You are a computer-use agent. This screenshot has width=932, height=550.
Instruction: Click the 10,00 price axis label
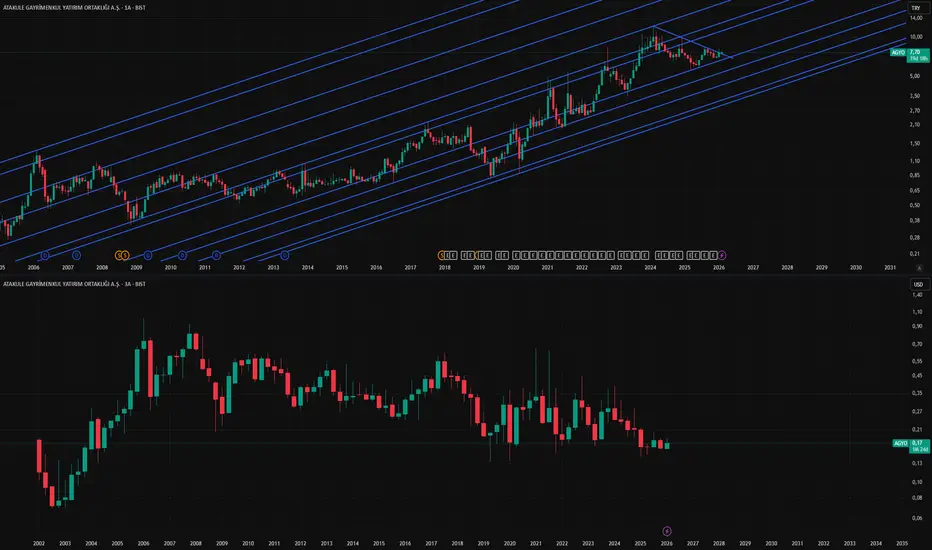click(916, 37)
